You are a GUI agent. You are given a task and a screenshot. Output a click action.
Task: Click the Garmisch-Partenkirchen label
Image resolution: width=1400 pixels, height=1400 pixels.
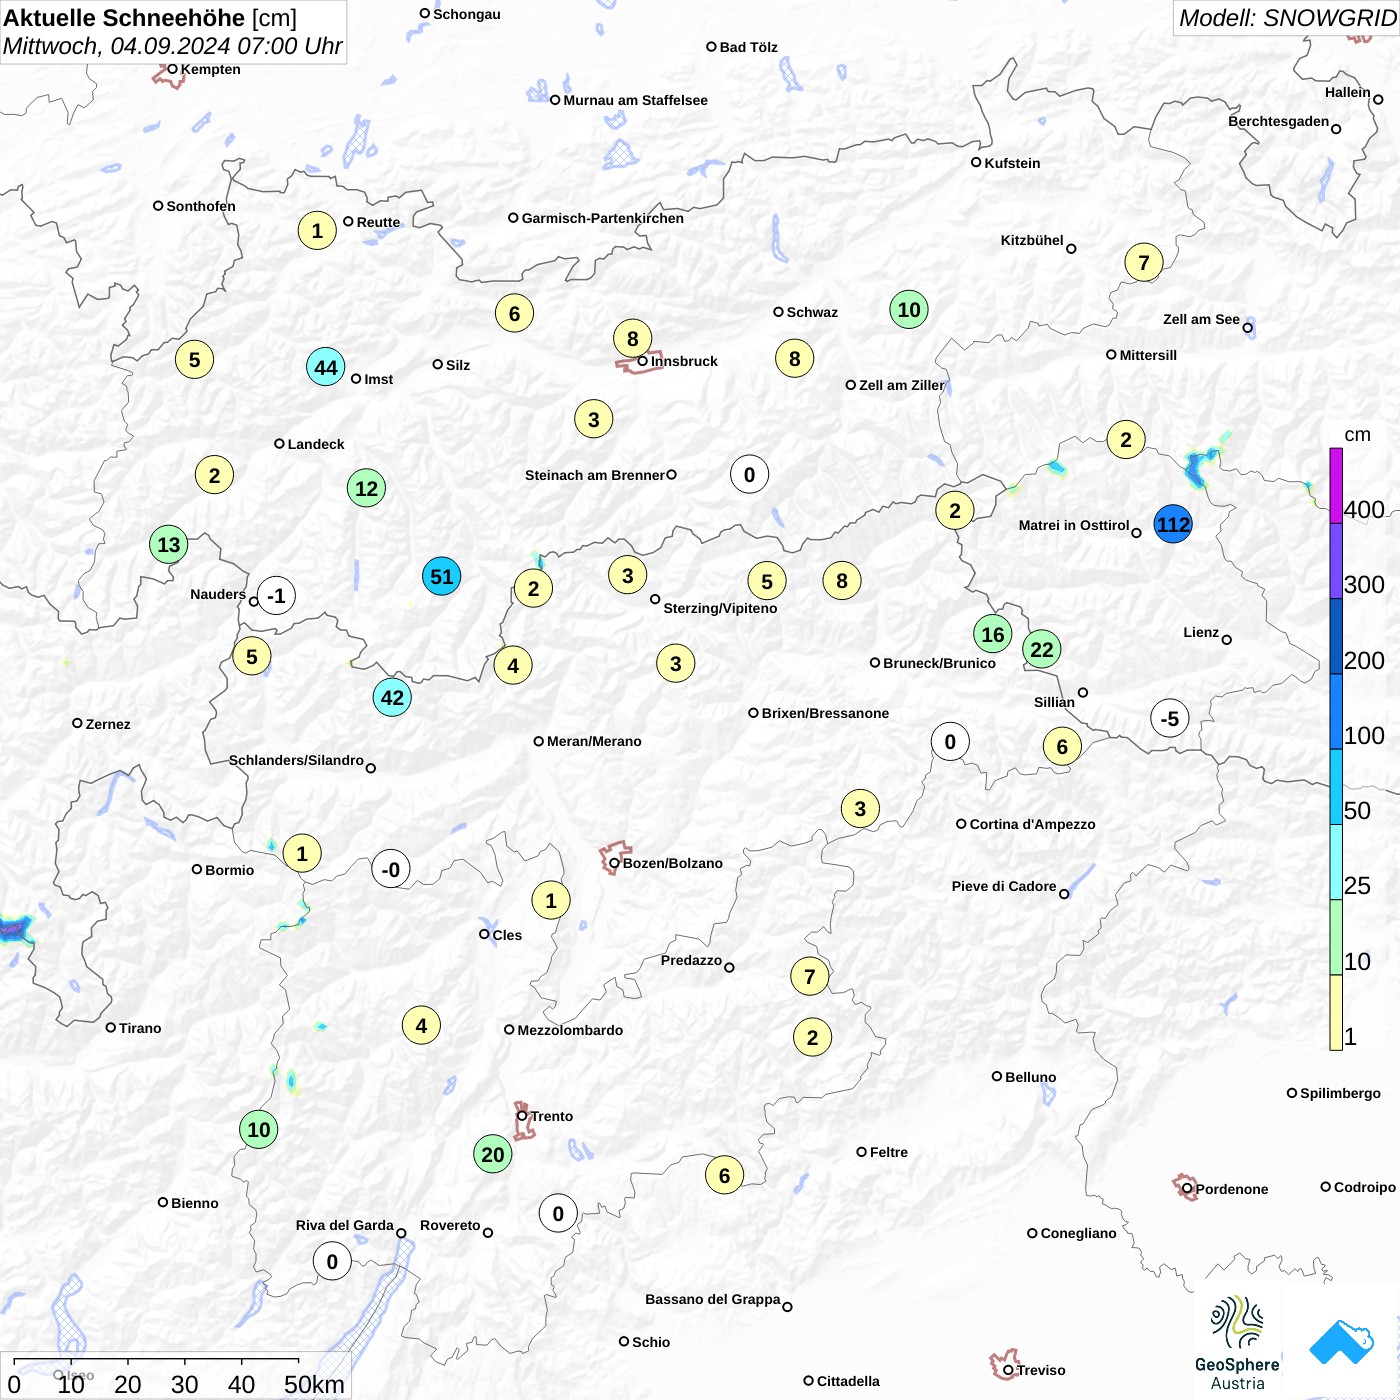click(x=603, y=218)
